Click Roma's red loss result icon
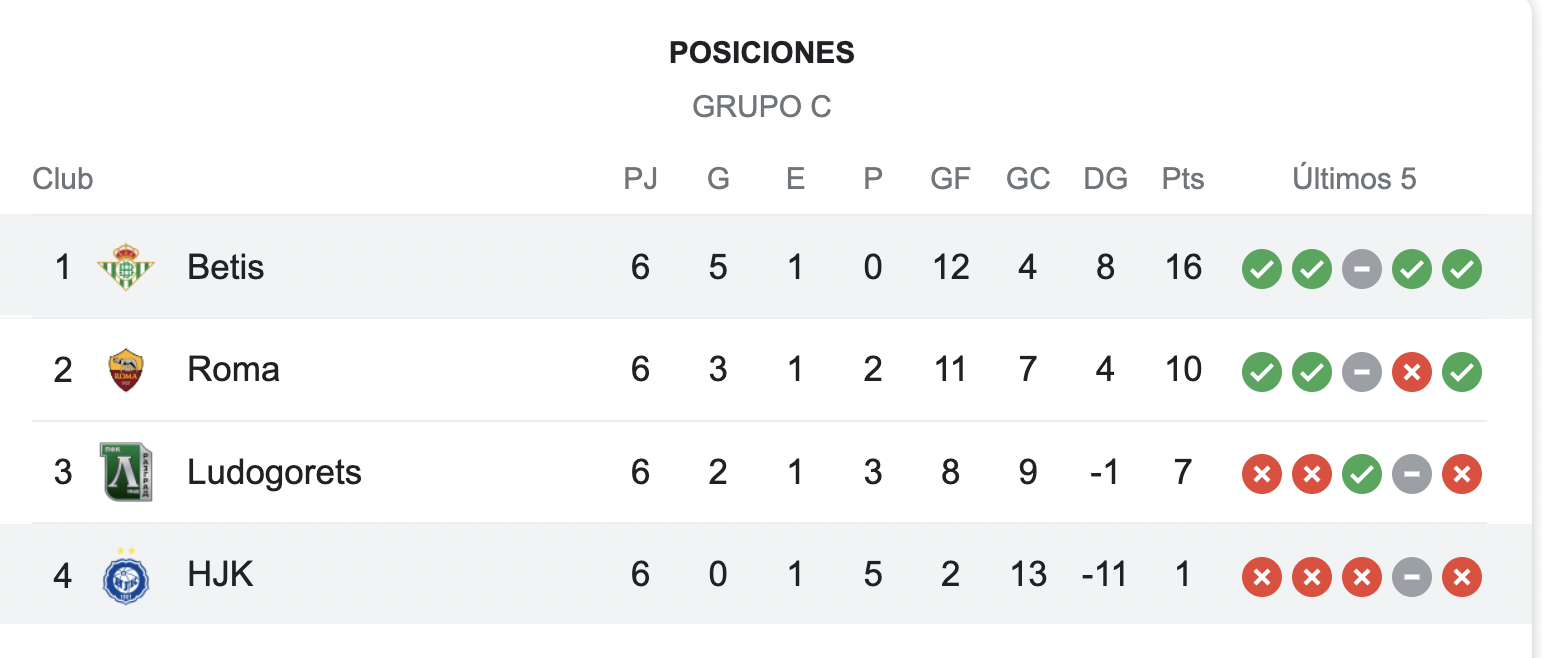 [x=1412, y=371]
